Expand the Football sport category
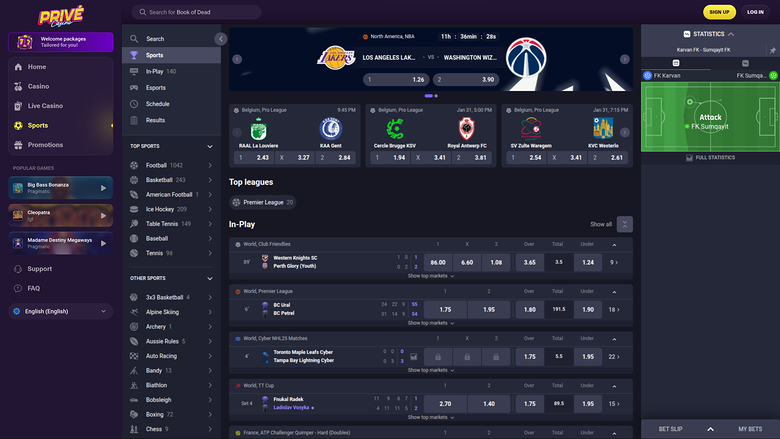The image size is (780, 439). [210, 165]
